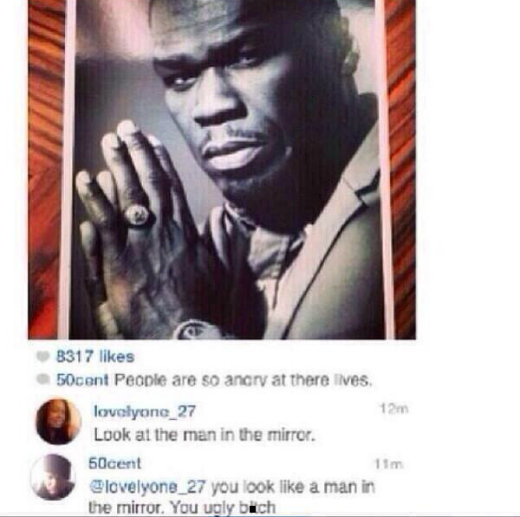The width and height of the screenshot is (520, 517).
Task: Open 50cent profile from the caption username
Action: coord(82,380)
